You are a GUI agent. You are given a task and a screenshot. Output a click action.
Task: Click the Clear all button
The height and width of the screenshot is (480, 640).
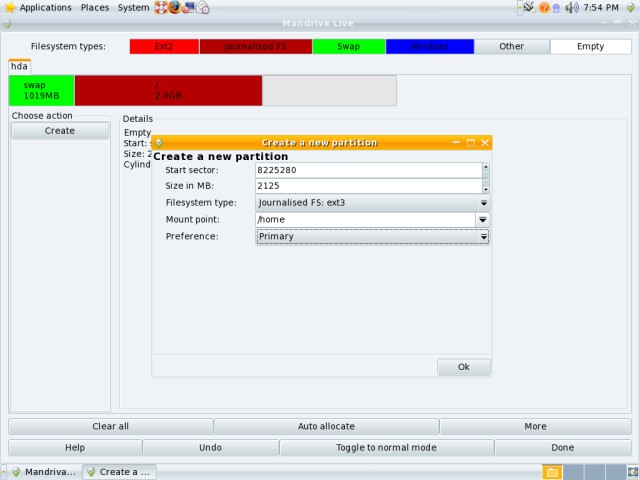(x=111, y=426)
